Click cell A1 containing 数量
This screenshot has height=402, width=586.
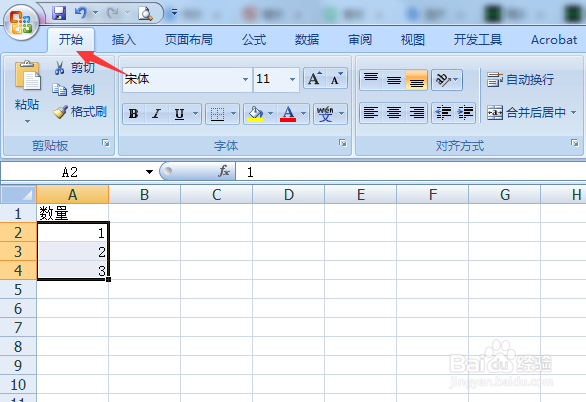[73, 213]
